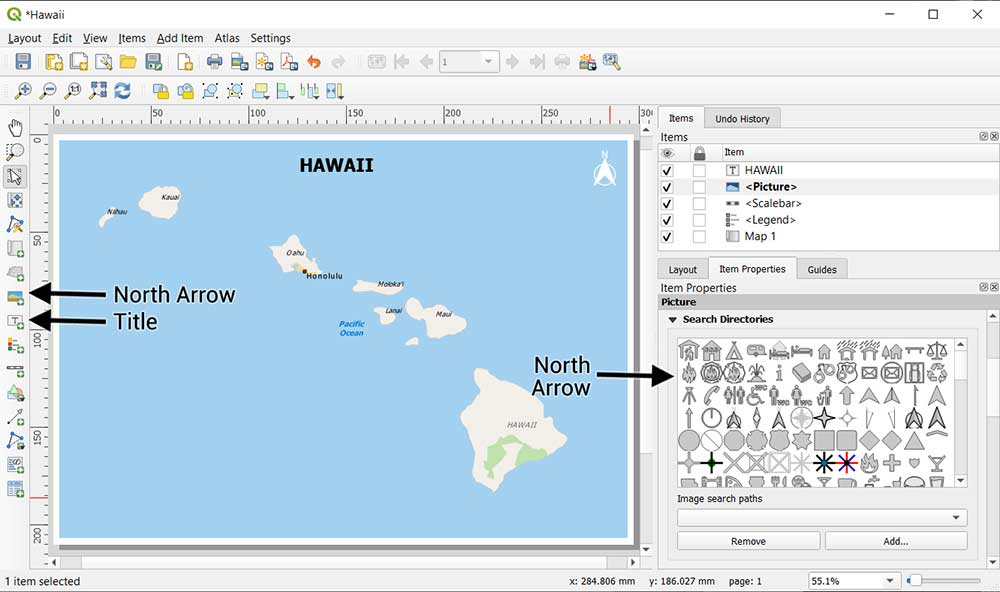Choose the Add Attribute Table tool
Screen dimensions: 1000x592
point(15,489)
